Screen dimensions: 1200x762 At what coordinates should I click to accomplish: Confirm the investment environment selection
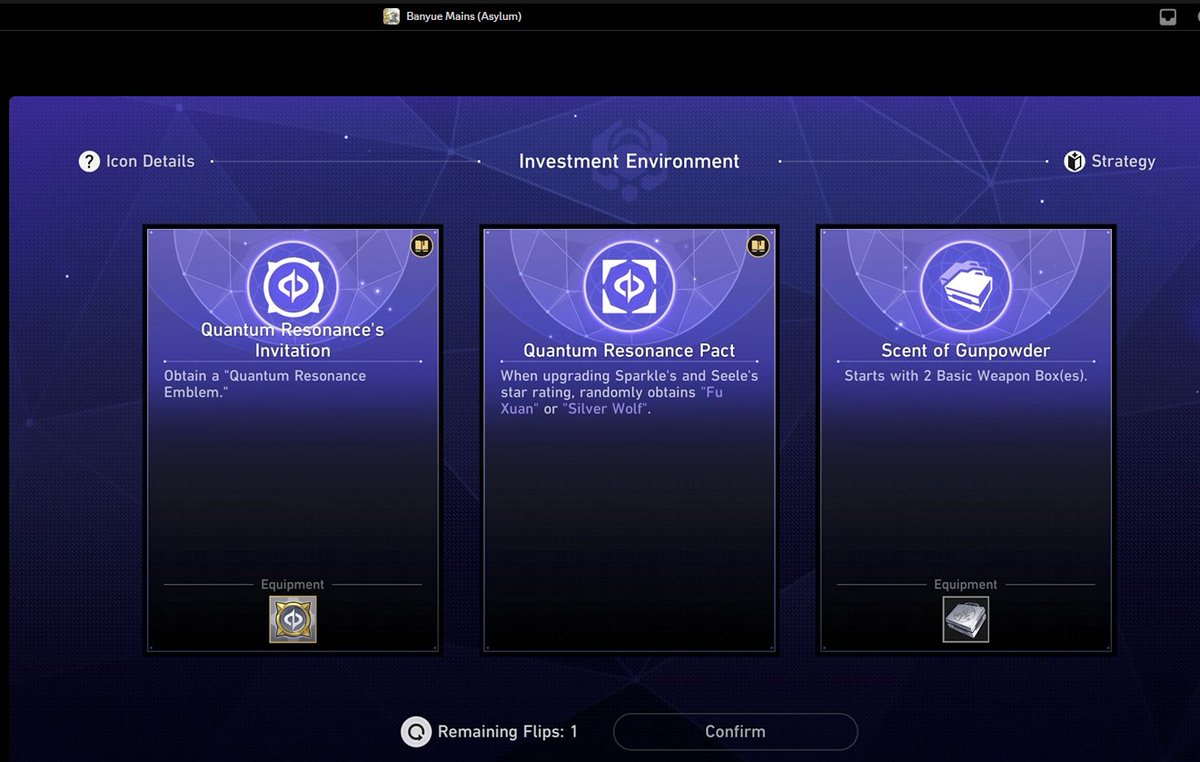(x=735, y=732)
